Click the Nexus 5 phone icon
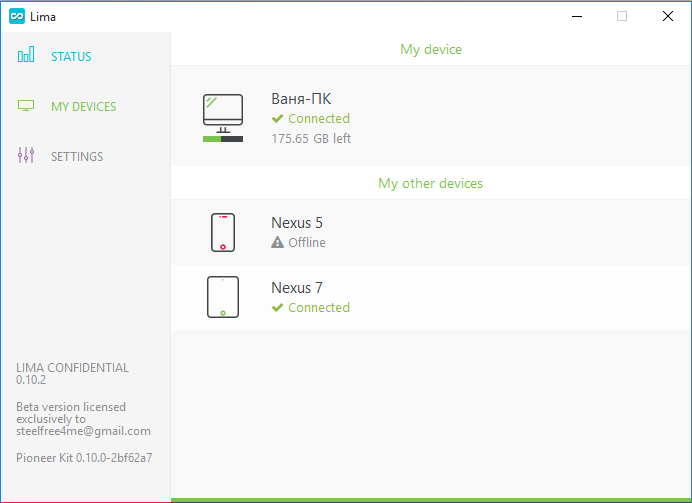 click(x=223, y=233)
